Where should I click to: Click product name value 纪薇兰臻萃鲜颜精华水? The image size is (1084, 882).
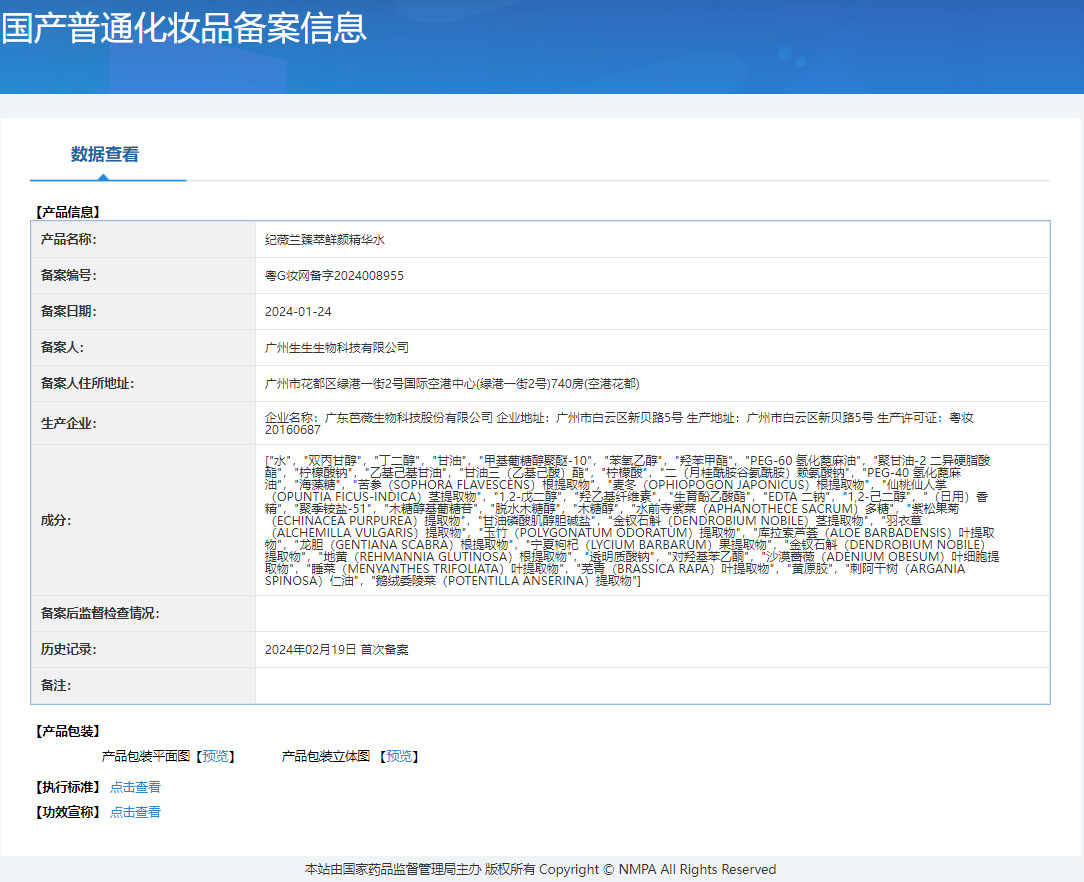(325, 240)
